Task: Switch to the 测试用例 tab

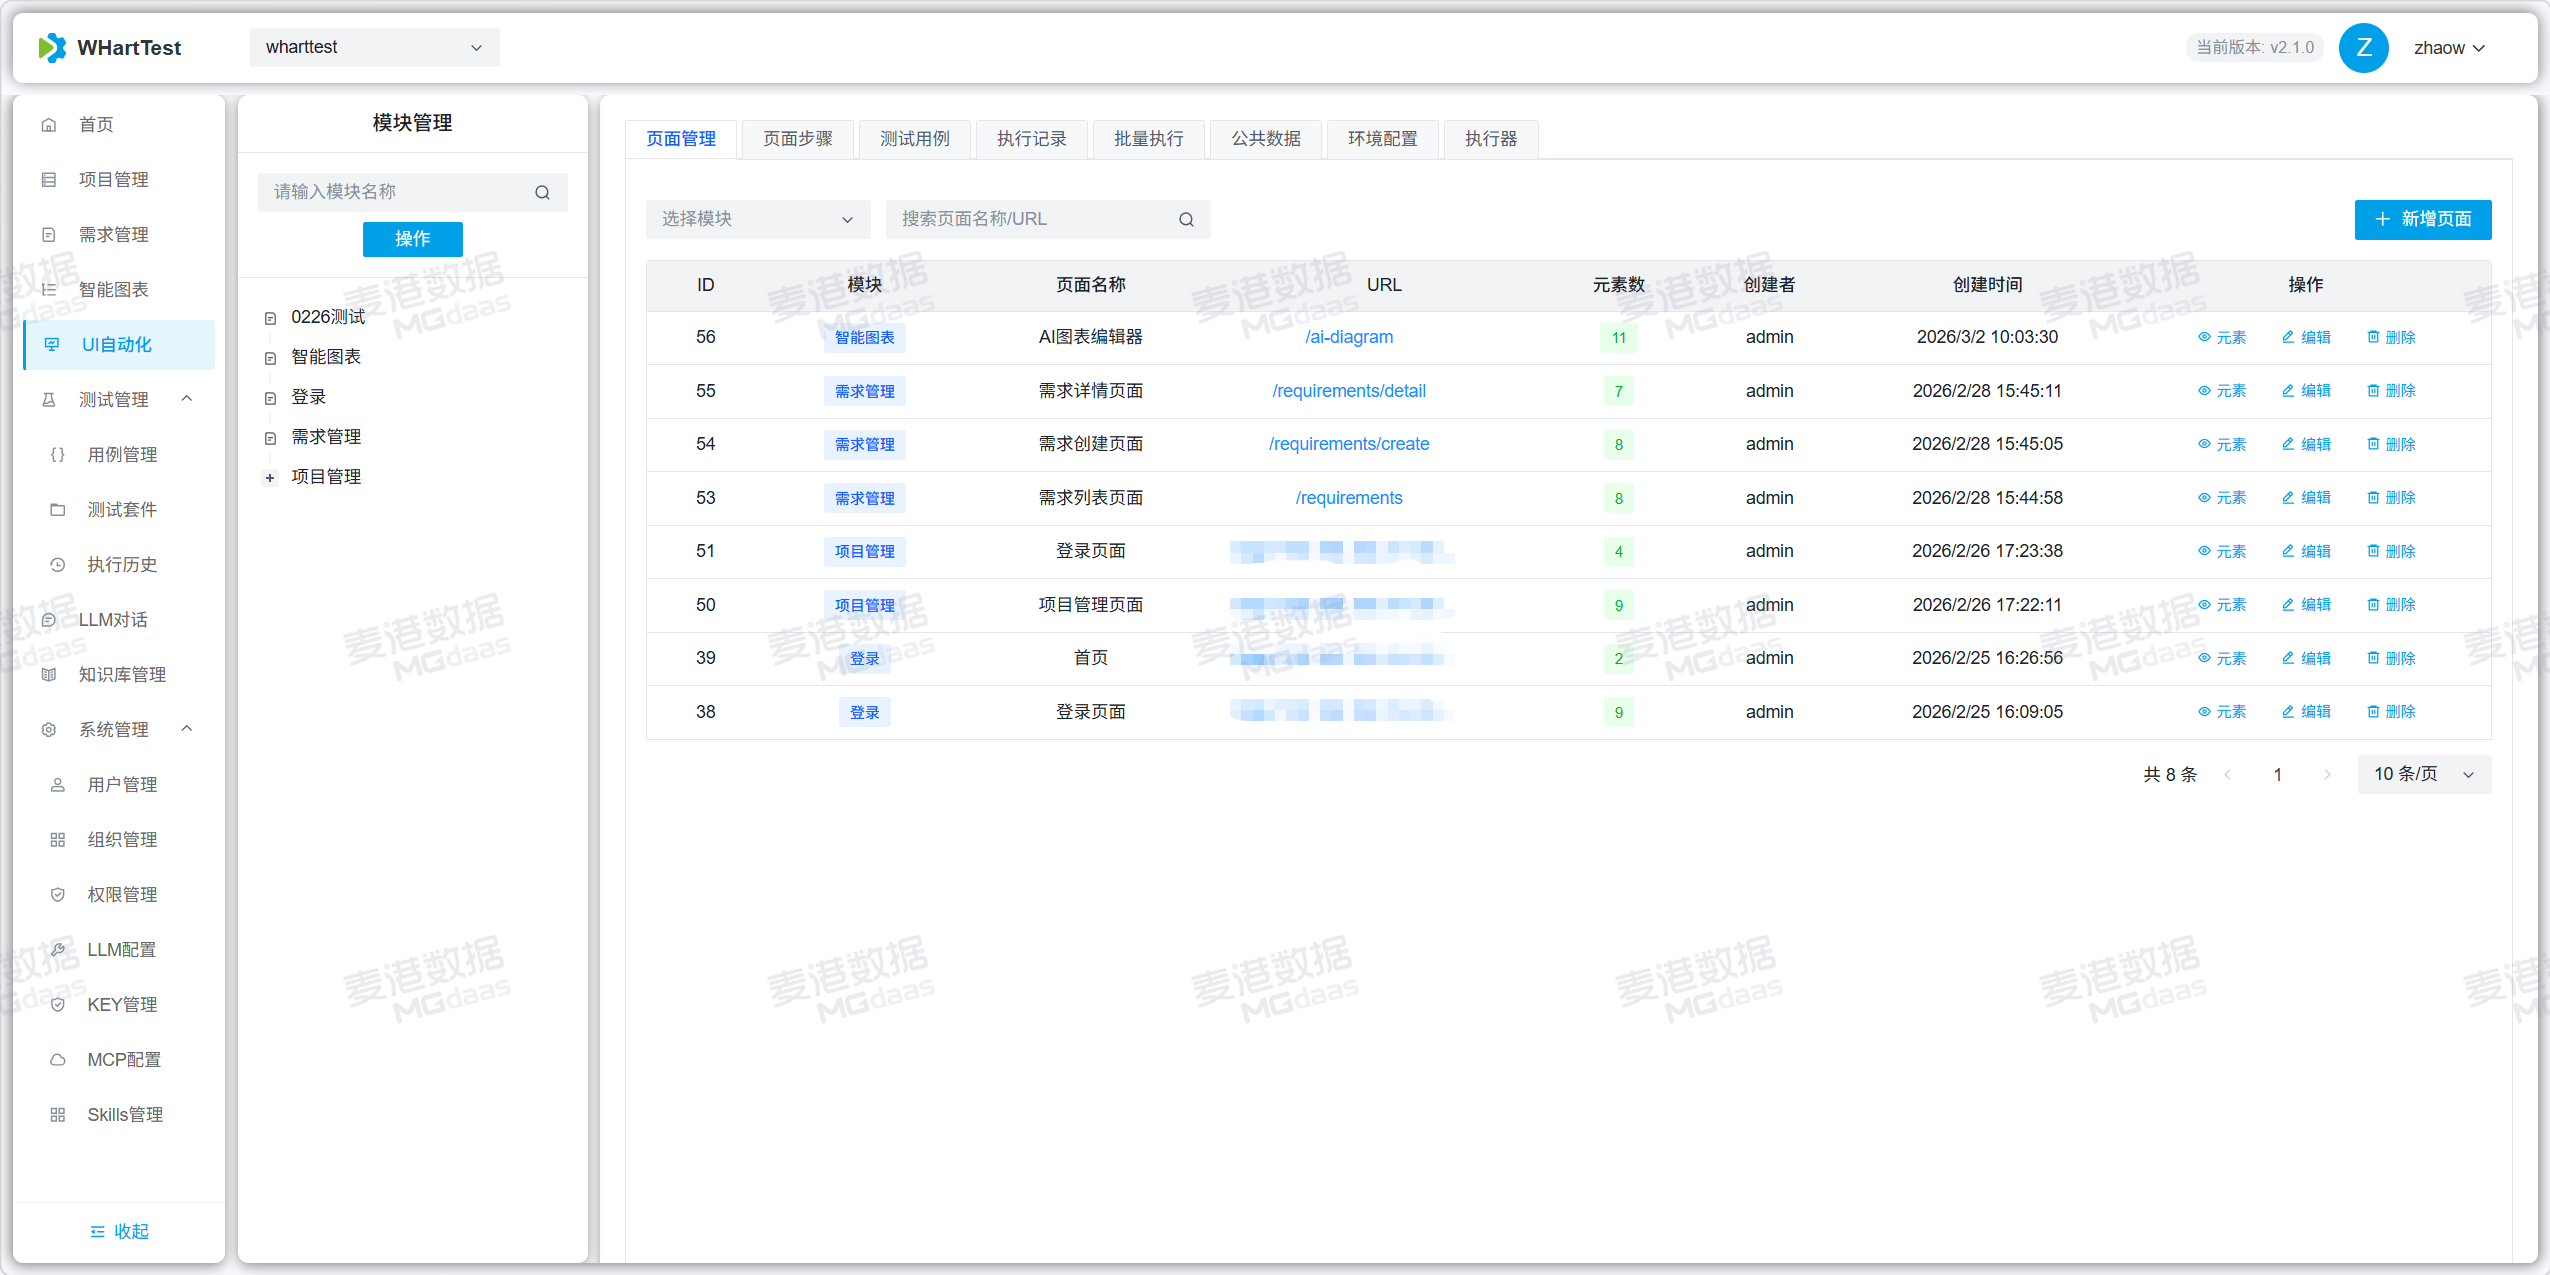Action: (x=914, y=139)
